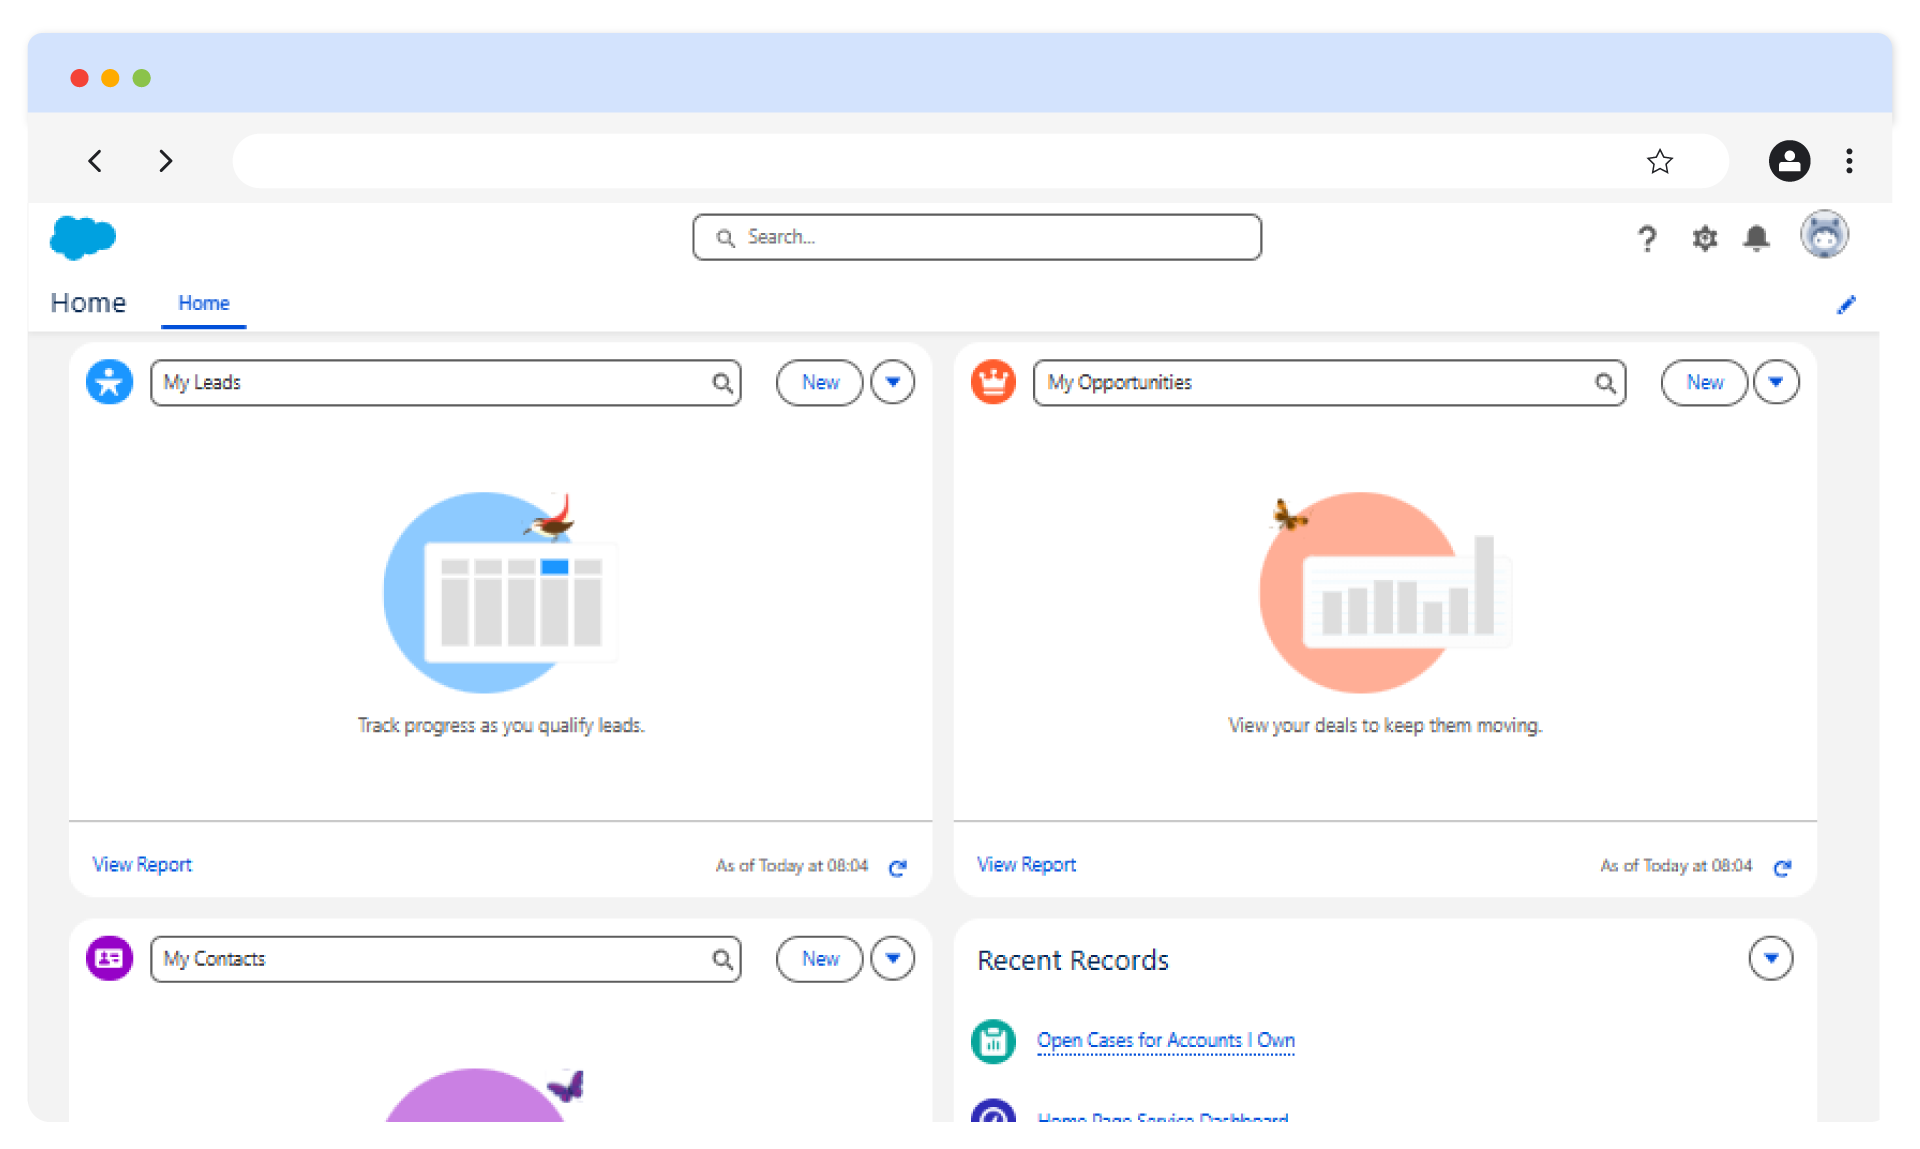Open View Report under My Opportunities

(x=1026, y=865)
